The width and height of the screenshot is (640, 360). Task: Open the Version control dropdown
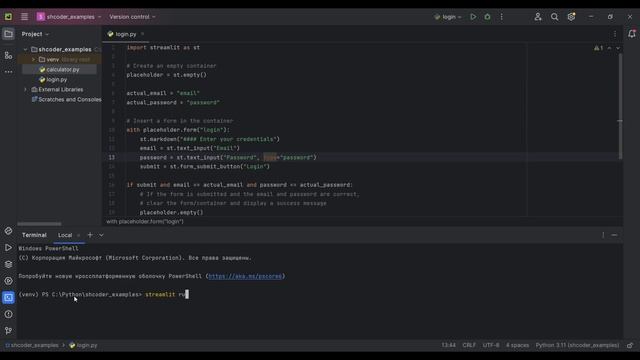tap(132, 17)
